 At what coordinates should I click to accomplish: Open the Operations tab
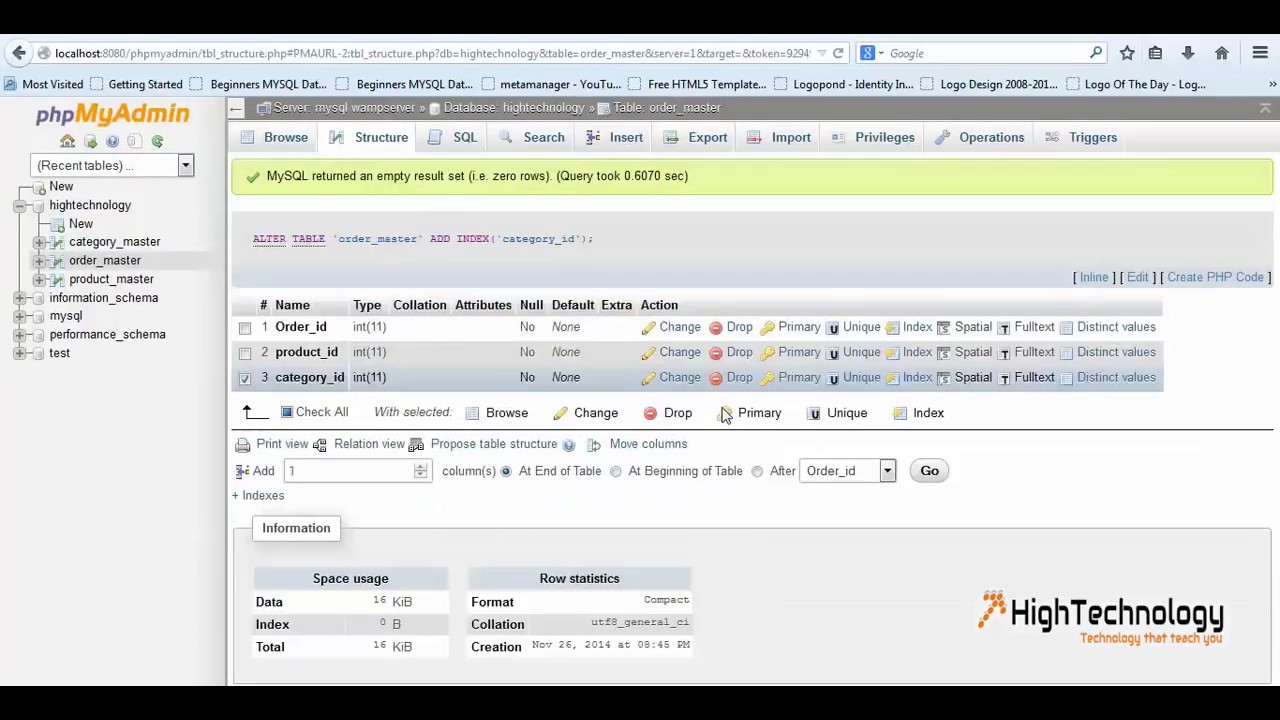(980, 137)
